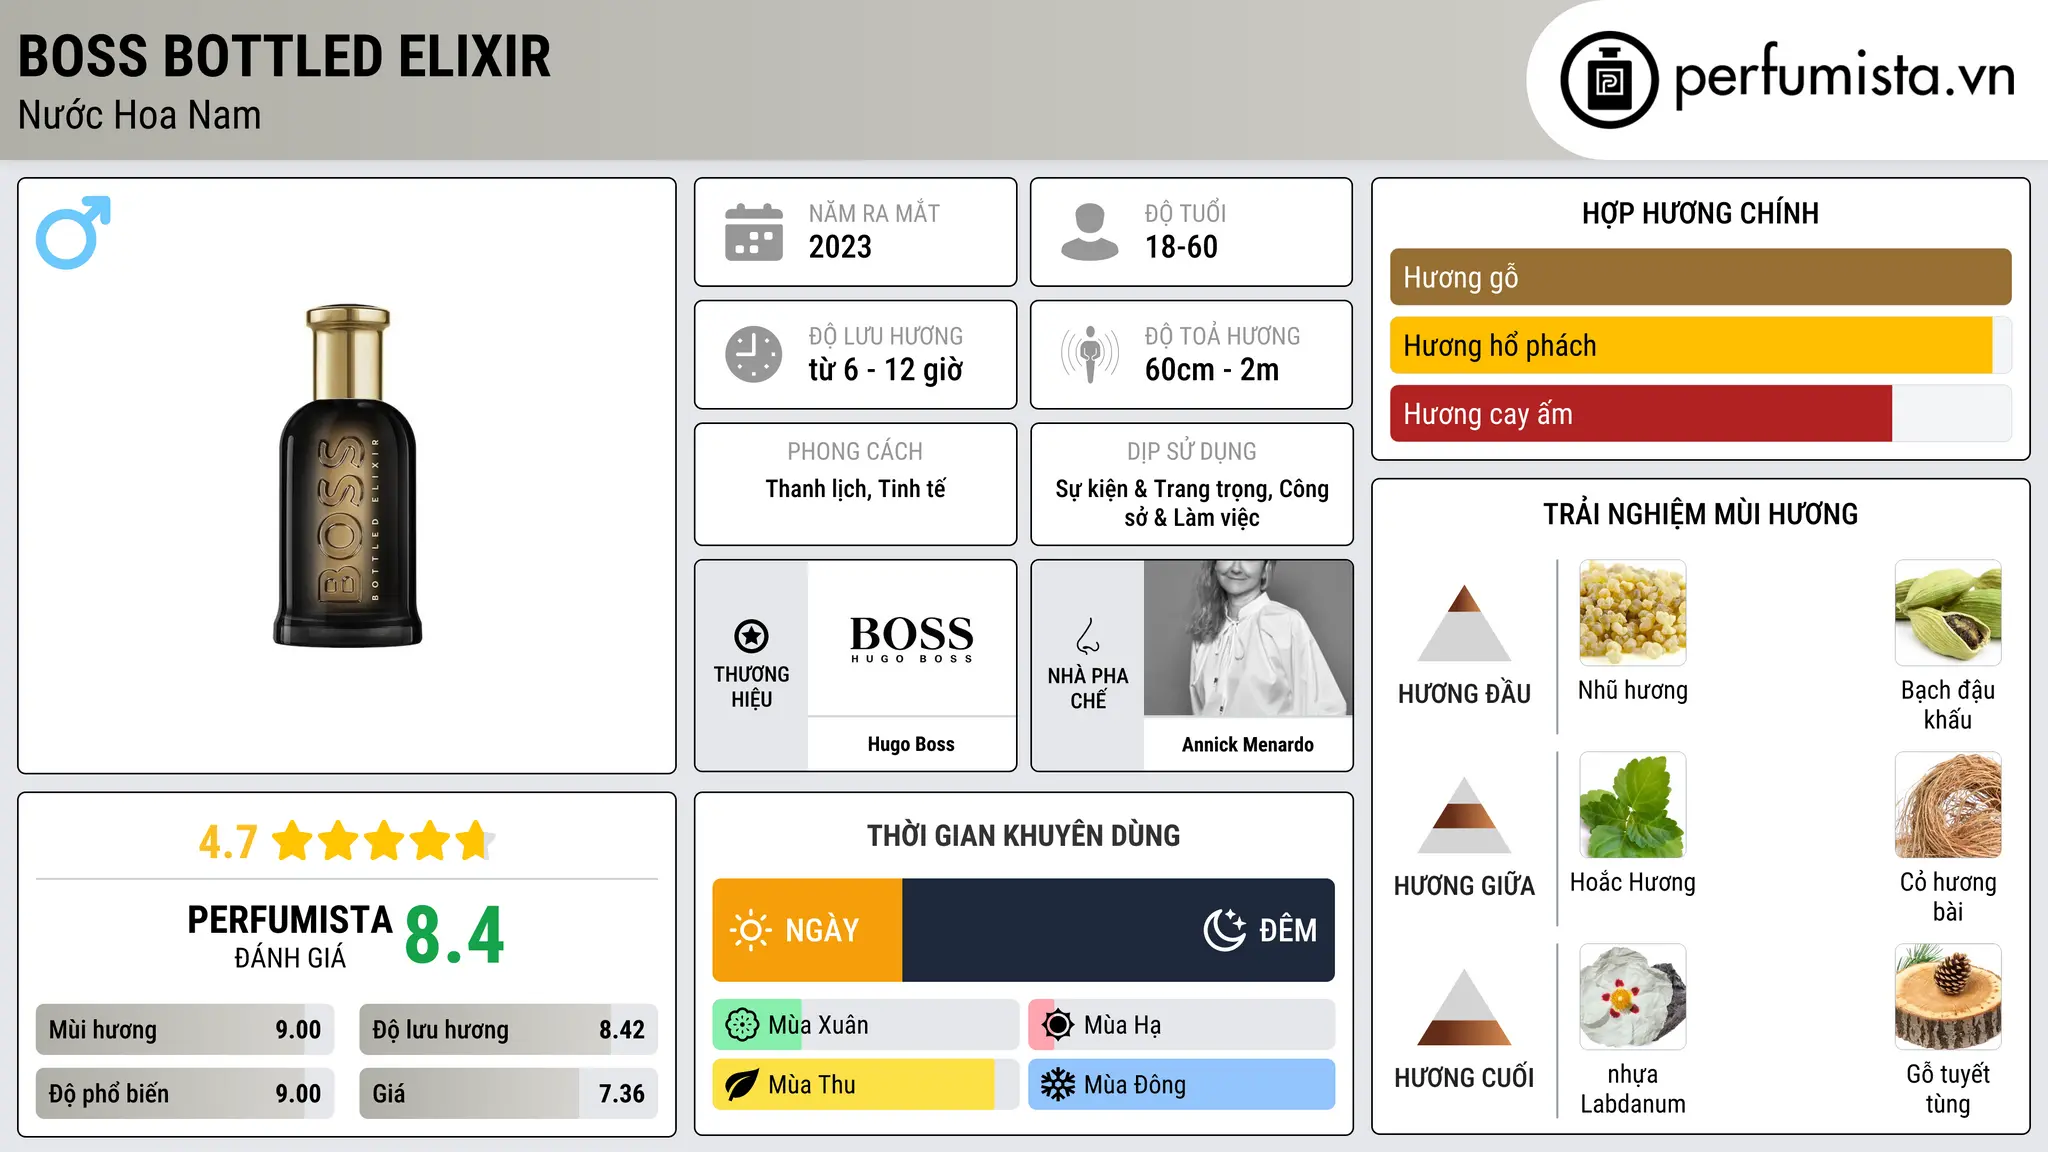This screenshot has height=1152, width=2048.
Task: Click the clock icon beside Độ lưu hương
Action: click(x=754, y=354)
